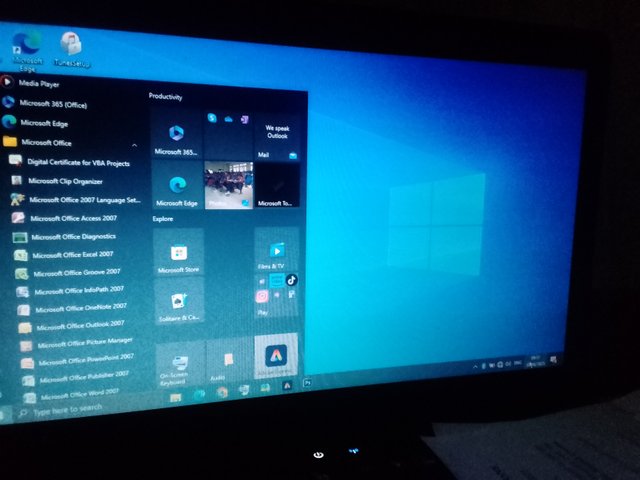The image size is (640, 480).
Task: Click the Explore group header
Action: pyautogui.click(x=163, y=219)
